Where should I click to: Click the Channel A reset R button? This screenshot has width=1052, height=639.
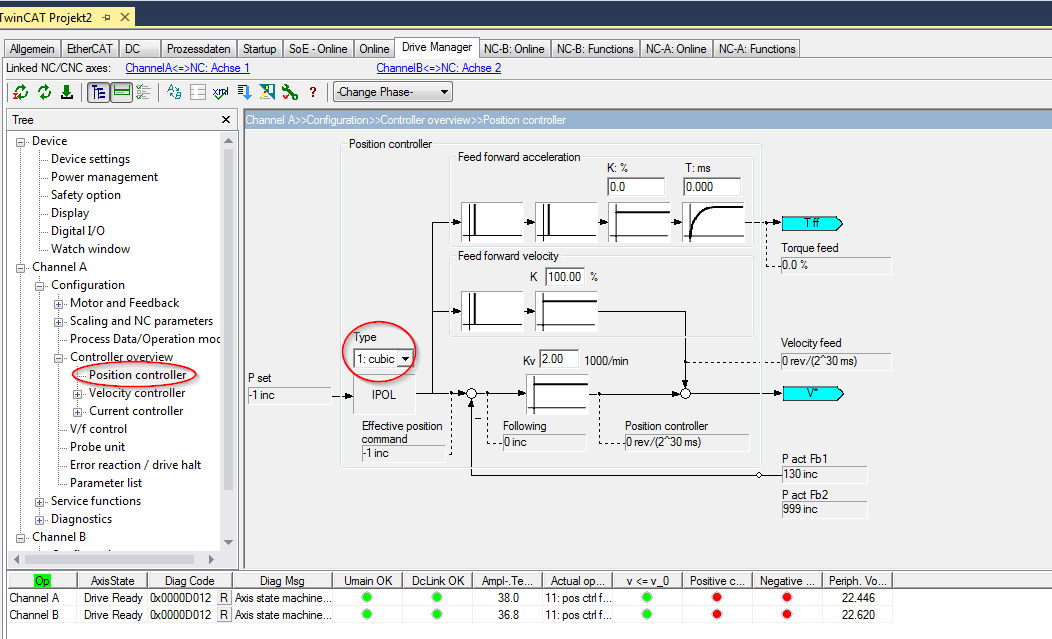pos(224,598)
